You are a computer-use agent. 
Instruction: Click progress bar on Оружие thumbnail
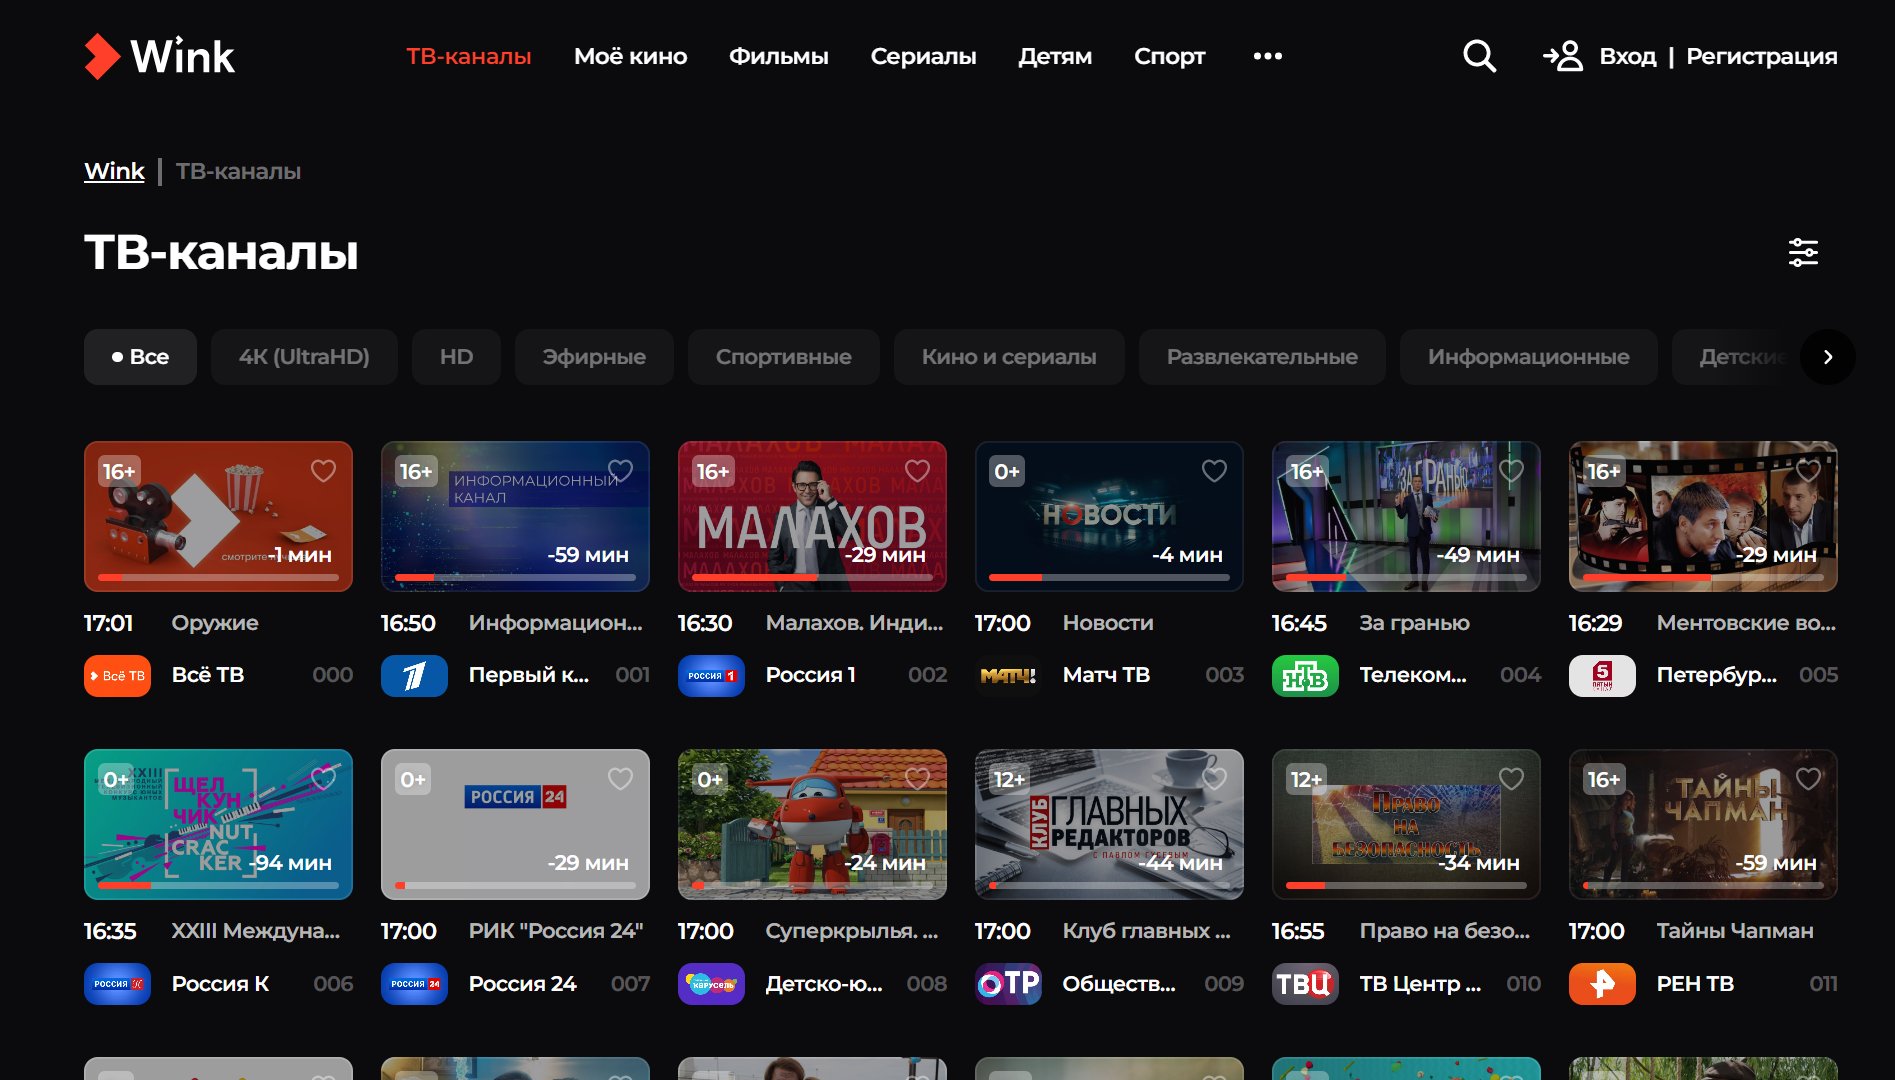(218, 577)
